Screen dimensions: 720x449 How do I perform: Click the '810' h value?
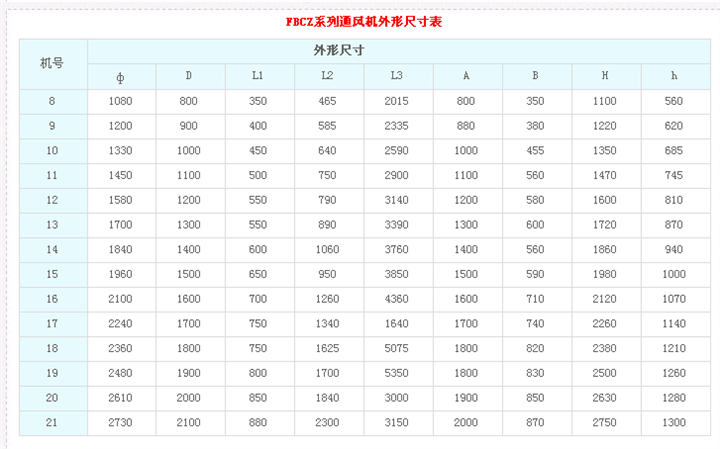tap(674, 200)
